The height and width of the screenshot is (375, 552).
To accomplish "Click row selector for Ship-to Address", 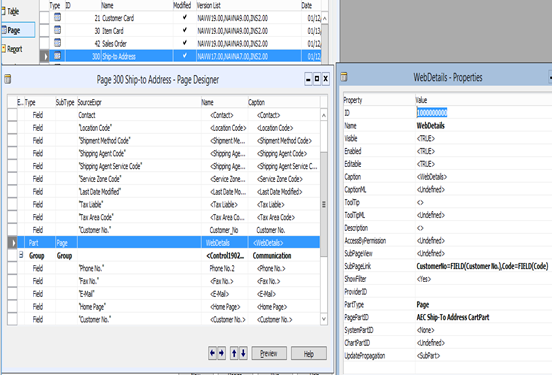I will tap(44, 56).
